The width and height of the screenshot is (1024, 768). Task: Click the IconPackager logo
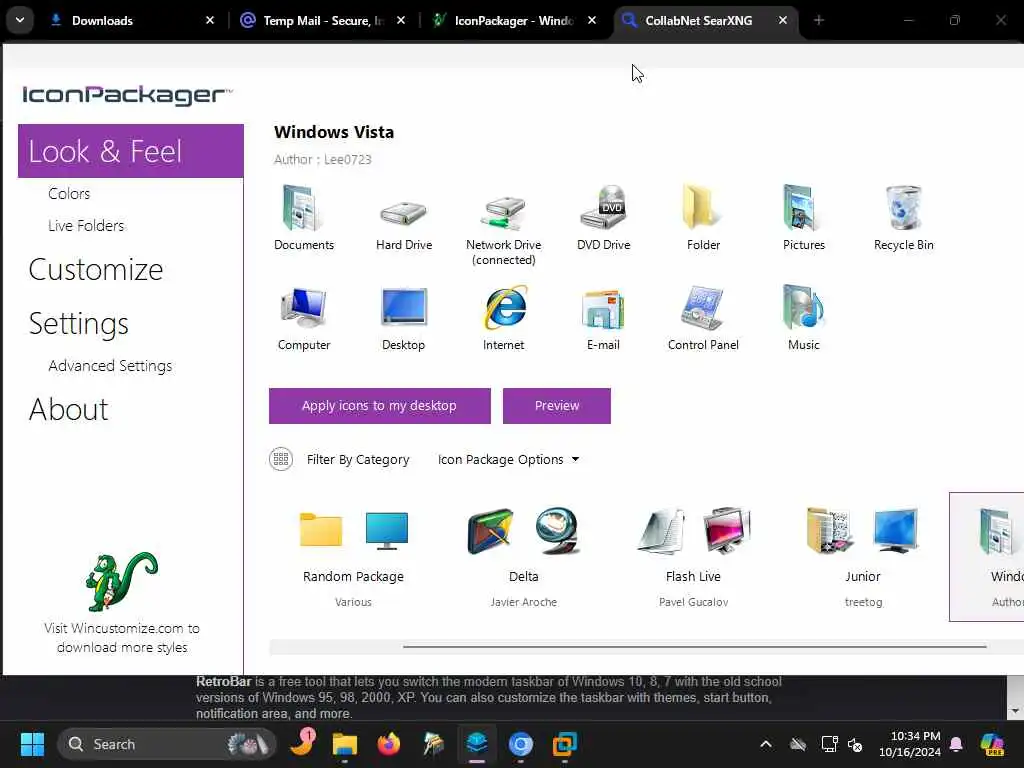pyautogui.click(x=127, y=95)
